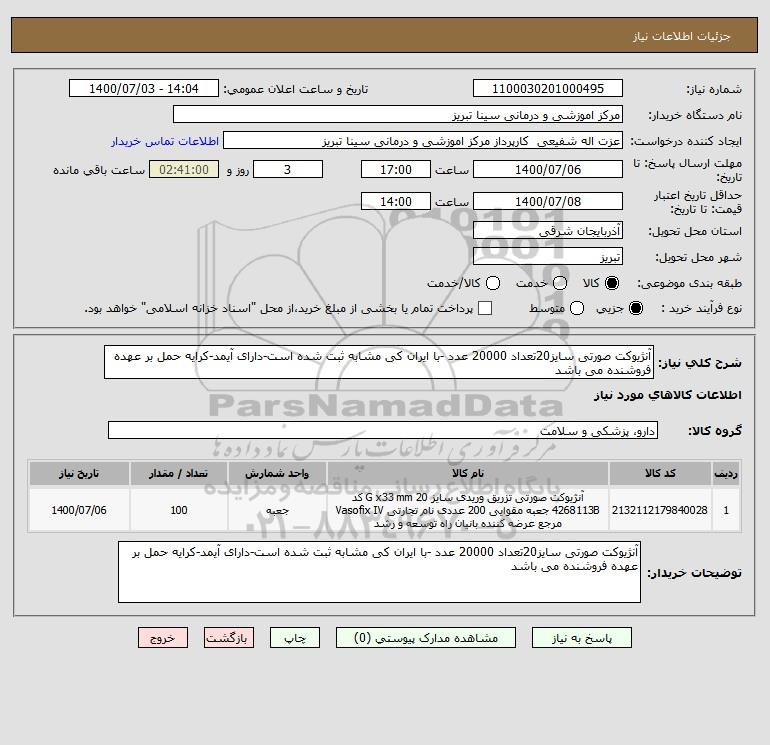This screenshot has height=745, width=770.
Task: Click the remaining days field showing 3
Action: pyautogui.click(x=287, y=169)
